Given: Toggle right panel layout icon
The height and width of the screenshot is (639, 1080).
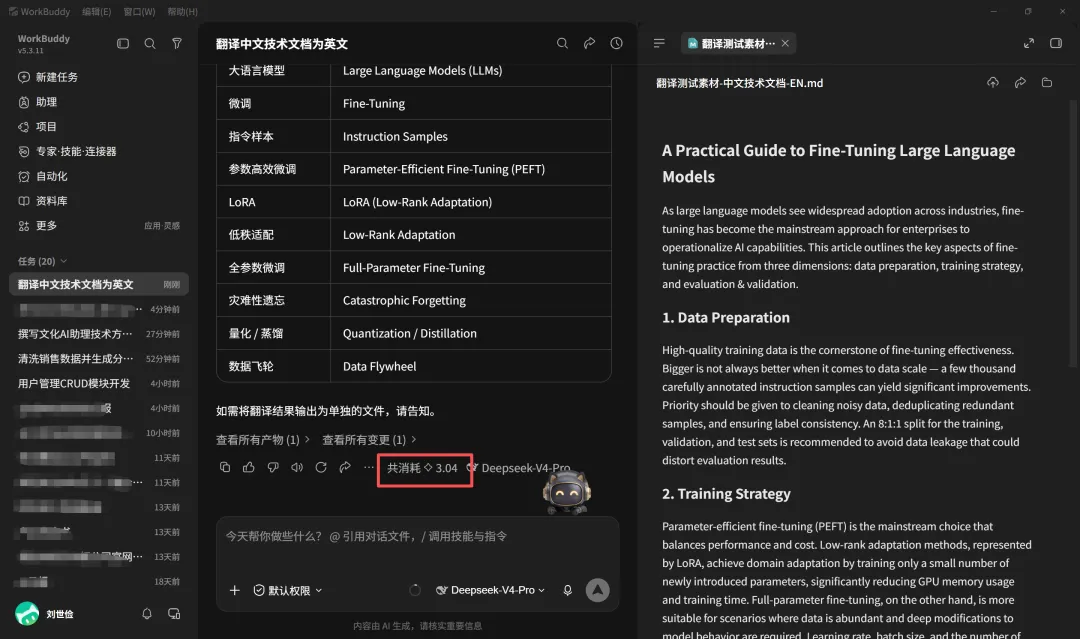Looking at the screenshot, I should tap(1056, 43).
